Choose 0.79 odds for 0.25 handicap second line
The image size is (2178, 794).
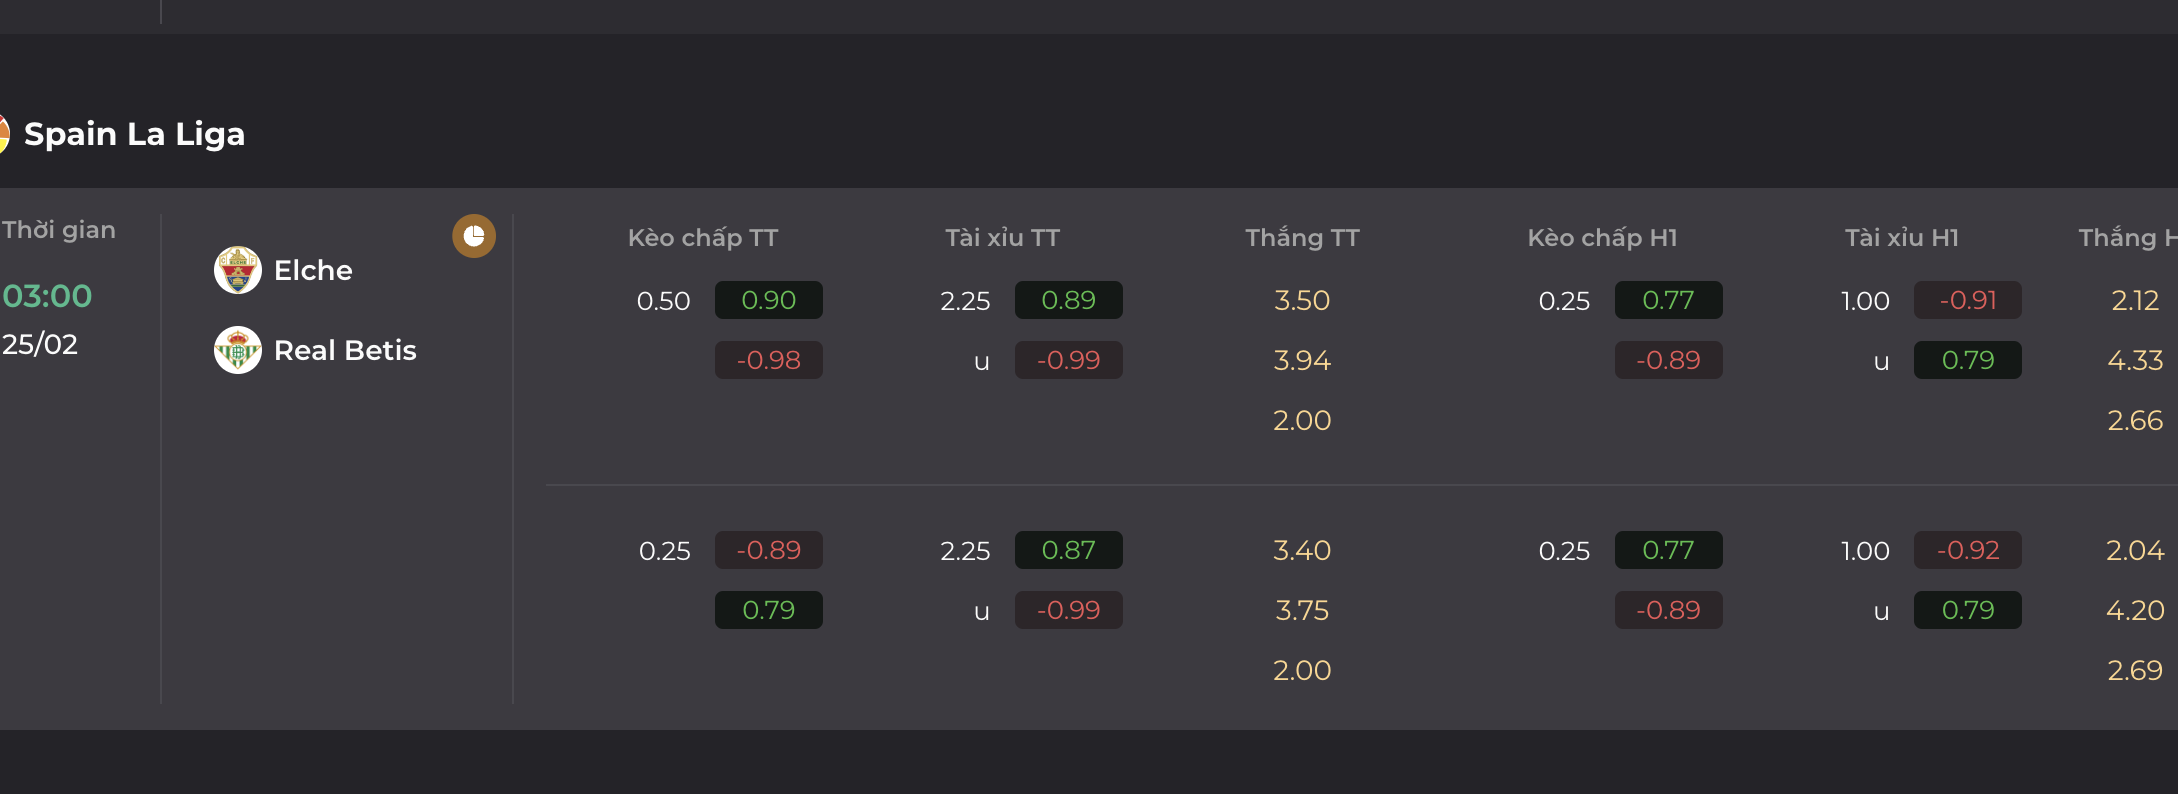pyautogui.click(x=769, y=610)
